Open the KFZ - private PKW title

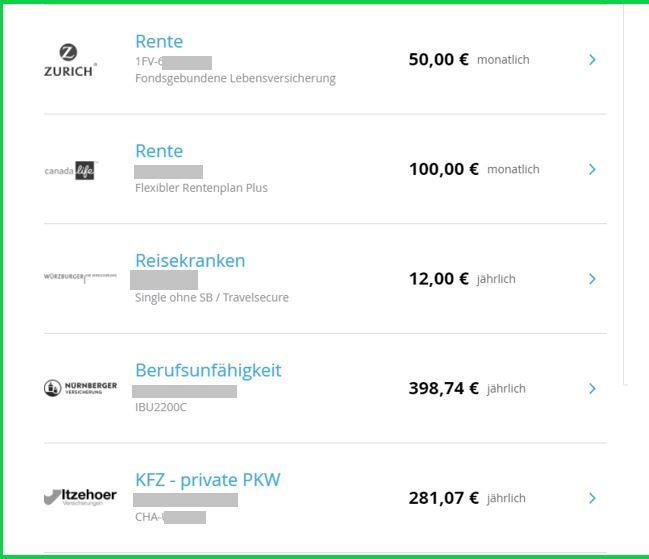click(208, 480)
